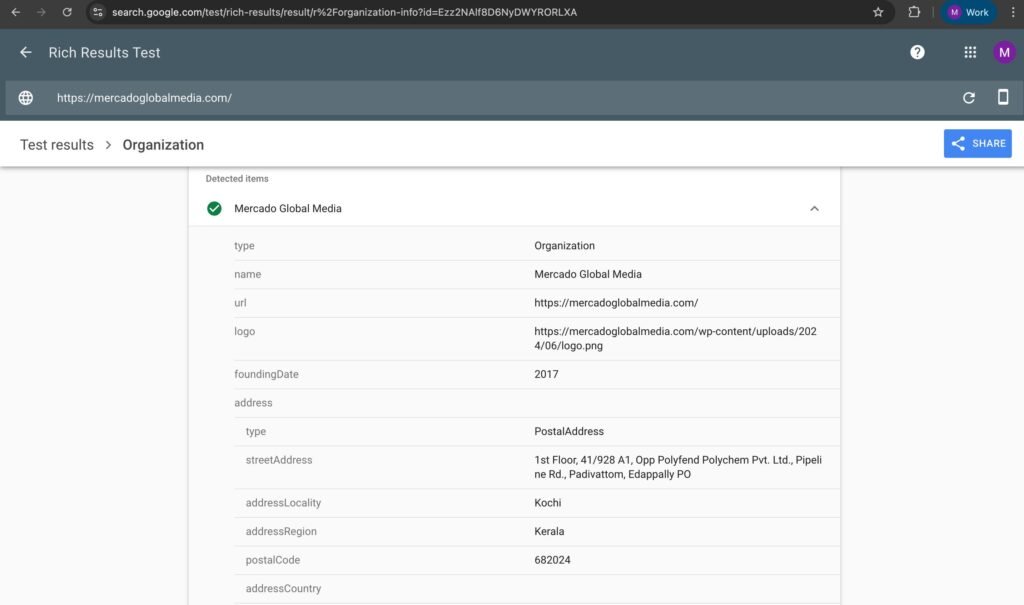Click the Organization breadcrumb

coord(163,144)
